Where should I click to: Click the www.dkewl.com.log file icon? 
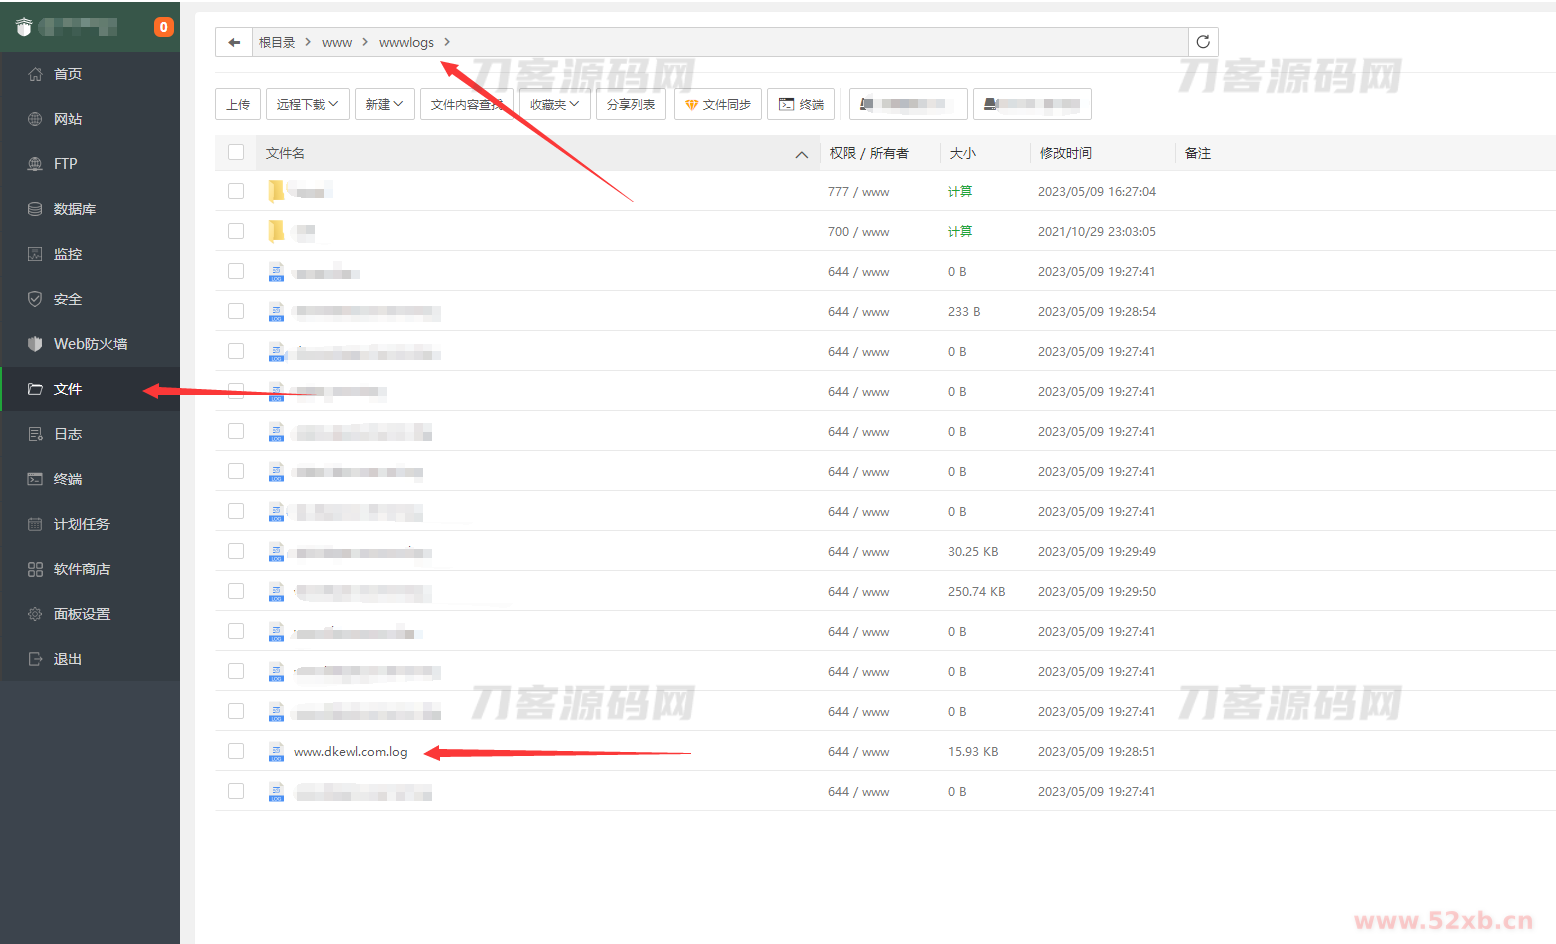pyautogui.click(x=276, y=752)
